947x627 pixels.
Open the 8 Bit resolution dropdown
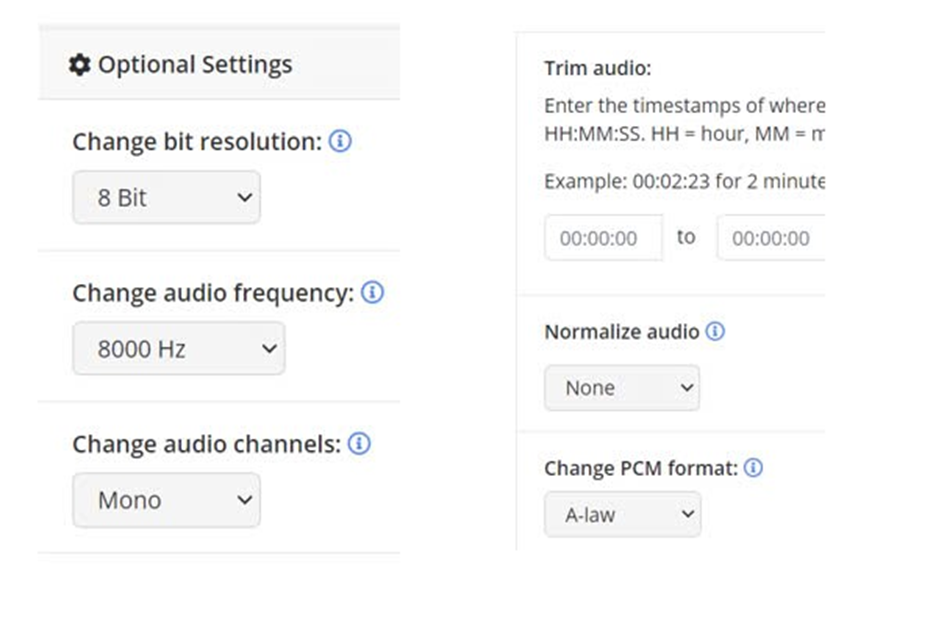[x=166, y=197]
